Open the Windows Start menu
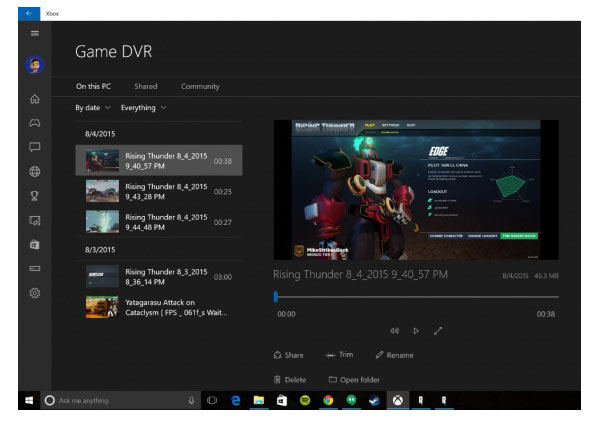Image resolution: width=600 pixels, height=422 pixels. 29,400
